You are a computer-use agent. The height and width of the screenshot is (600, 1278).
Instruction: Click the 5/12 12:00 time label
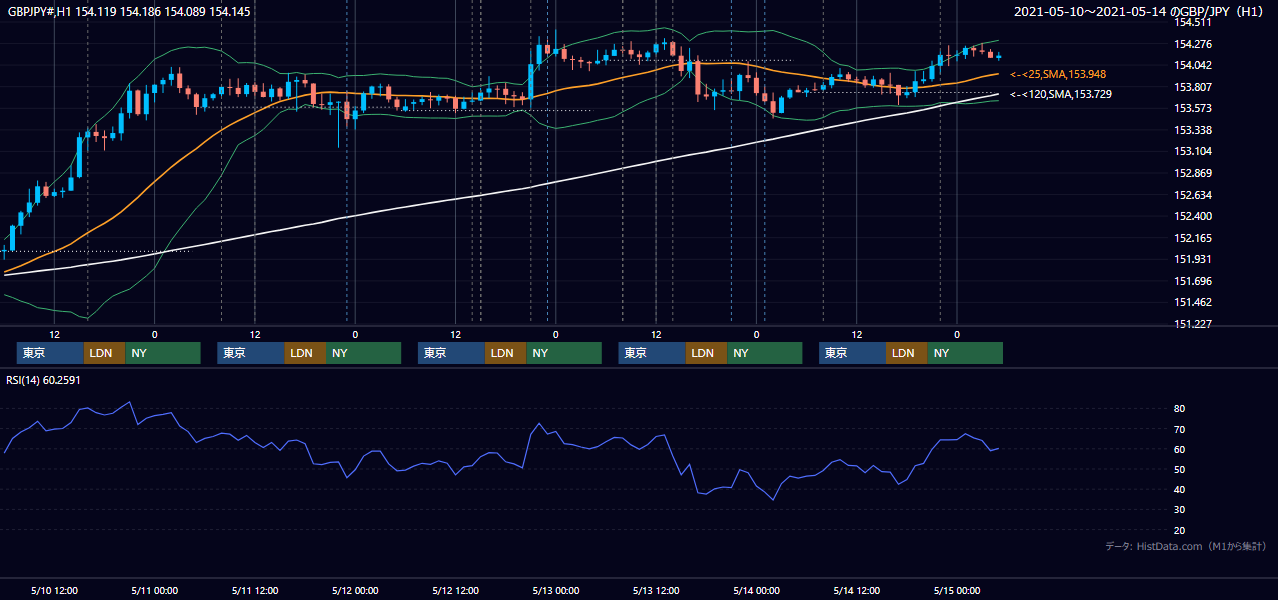[455, 591]
